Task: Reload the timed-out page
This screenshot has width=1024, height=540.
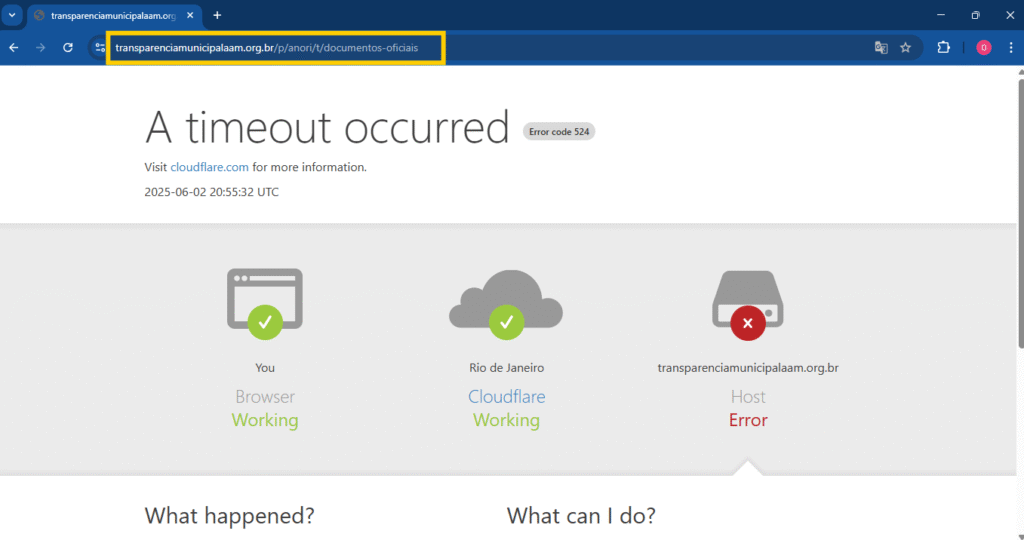Action: pos(68,48)
